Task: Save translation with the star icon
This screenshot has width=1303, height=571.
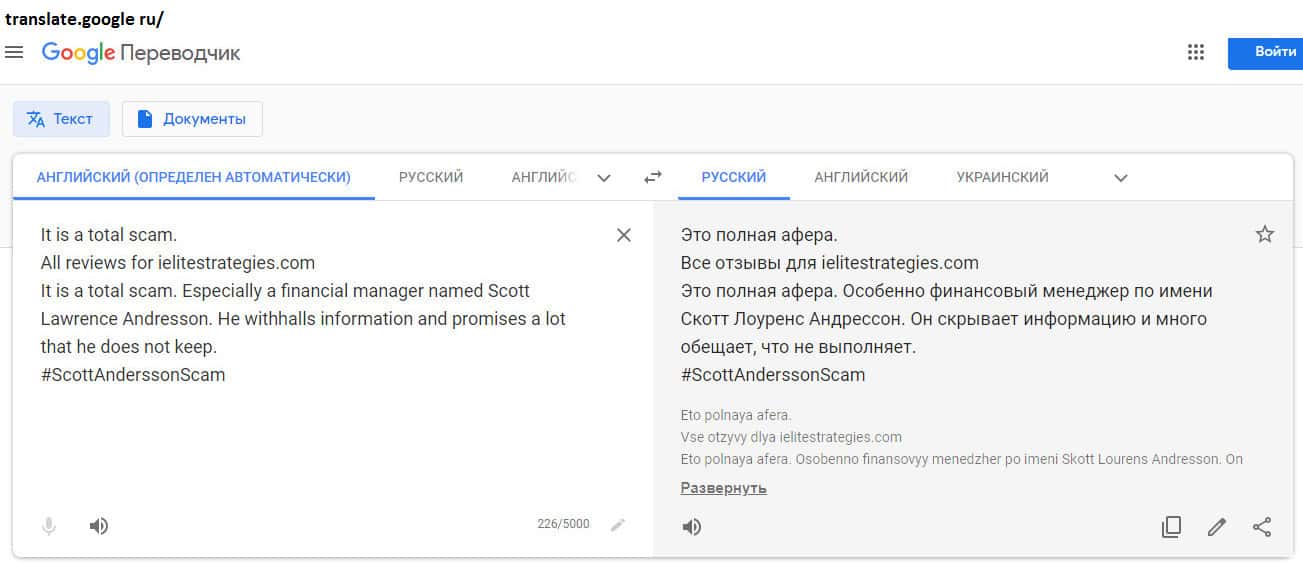Action: point(1265,235)
